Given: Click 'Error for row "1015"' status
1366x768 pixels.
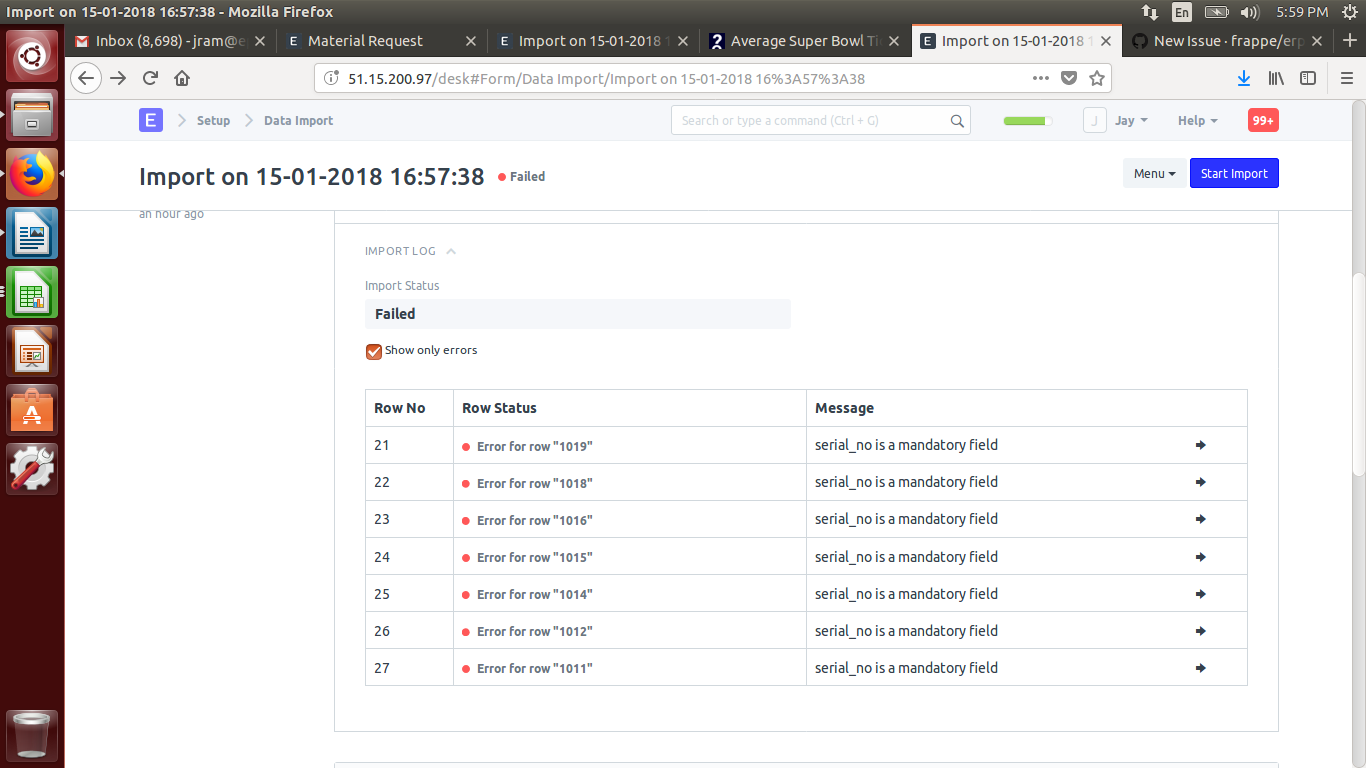Looking at the screenshot, I should [x=534, y=557].
